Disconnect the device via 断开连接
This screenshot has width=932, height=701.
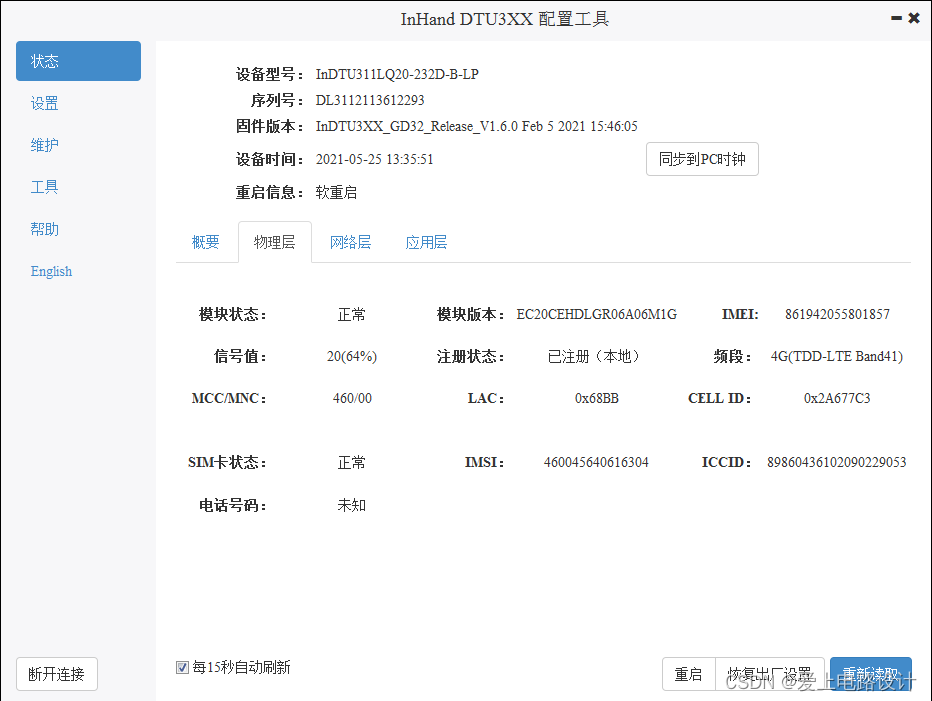[56, 673]
